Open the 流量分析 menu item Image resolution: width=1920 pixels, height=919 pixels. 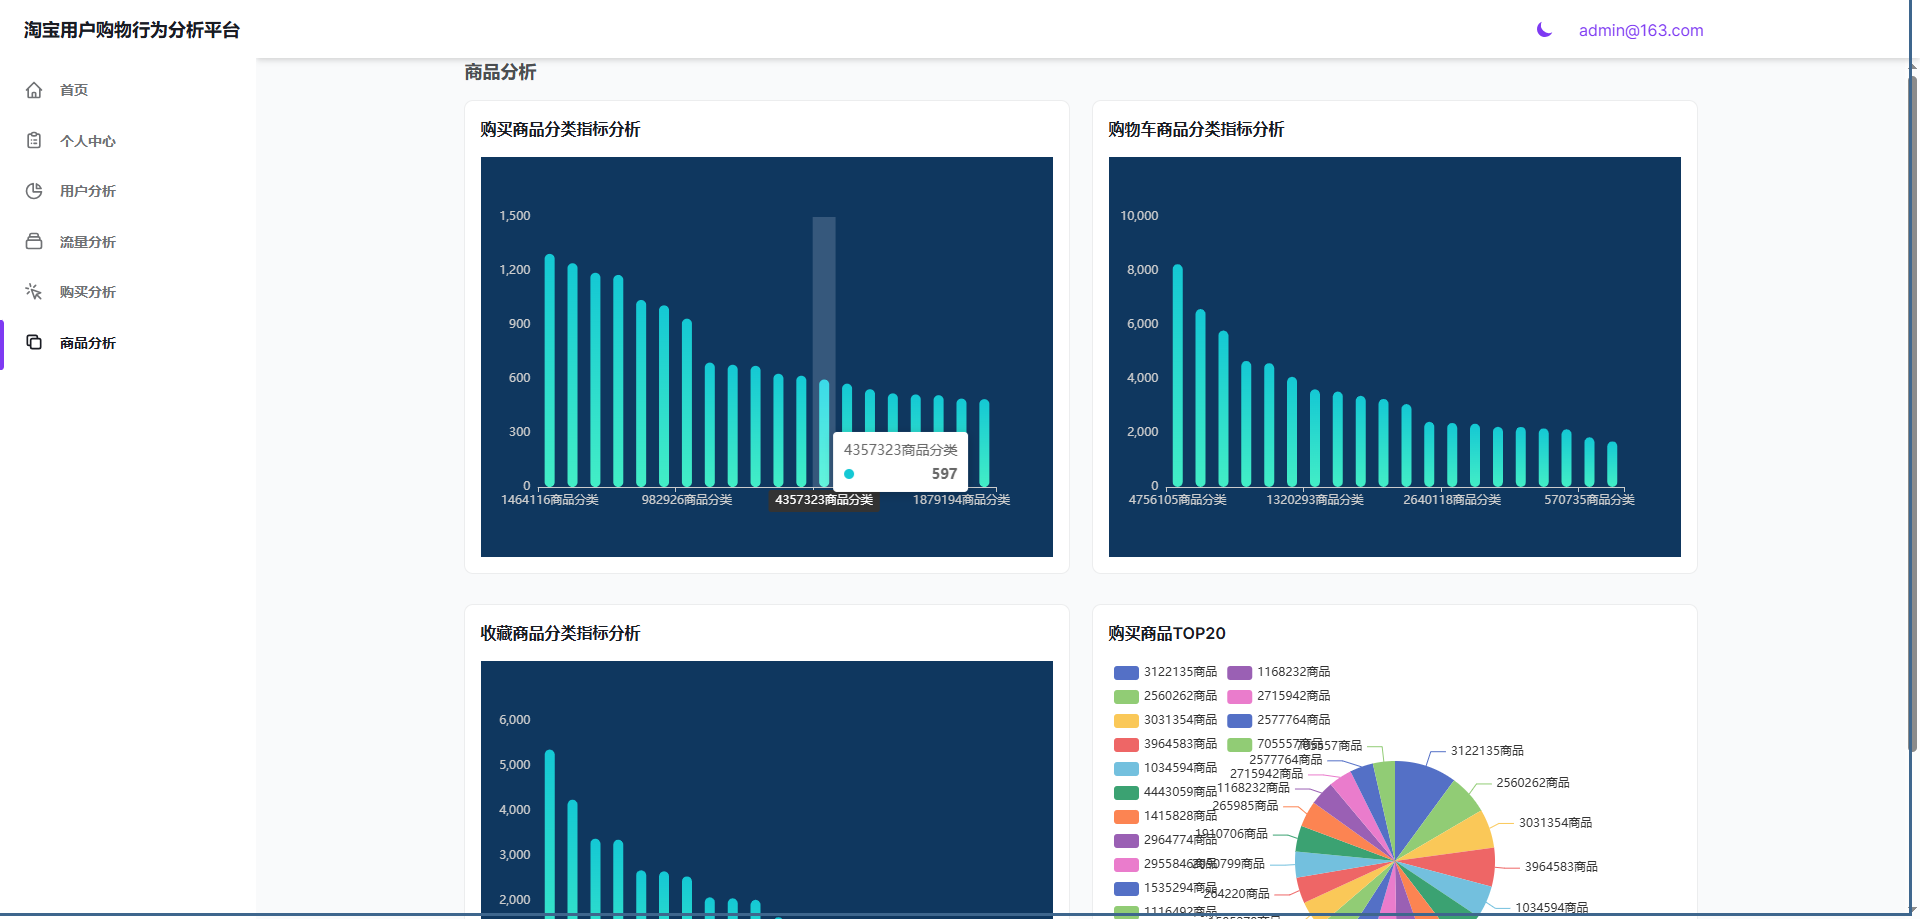click(88, 242)
